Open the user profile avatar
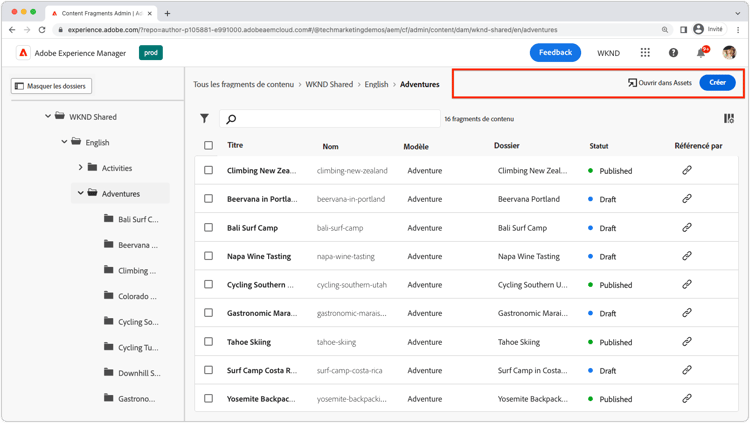The width and height of the screenshot is (750, 423). point(729,53)
